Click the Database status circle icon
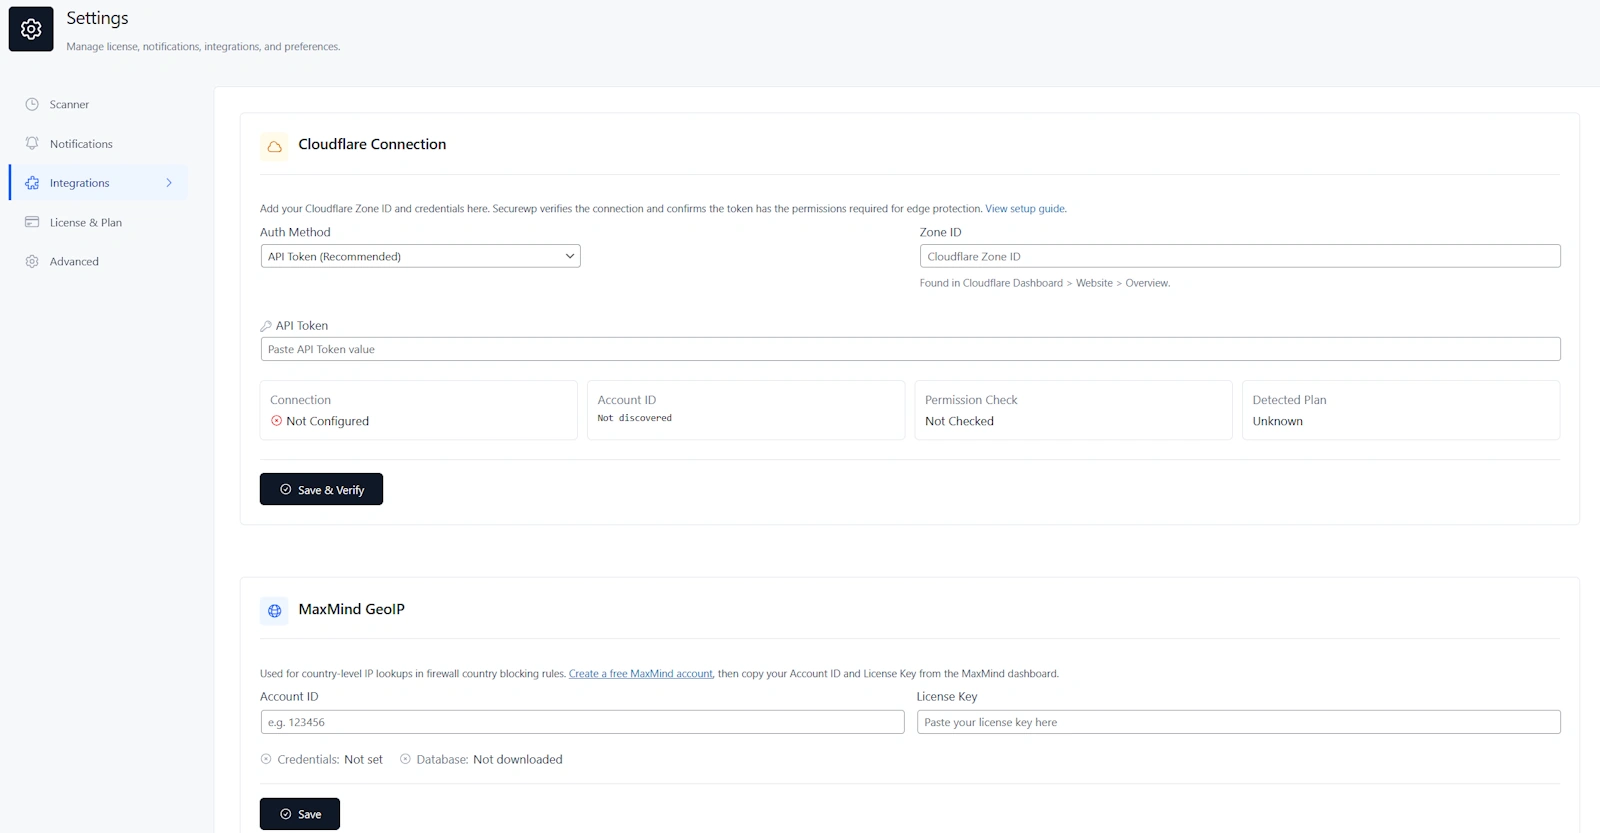The image size is (1600, 833). [x=405, y=759]
